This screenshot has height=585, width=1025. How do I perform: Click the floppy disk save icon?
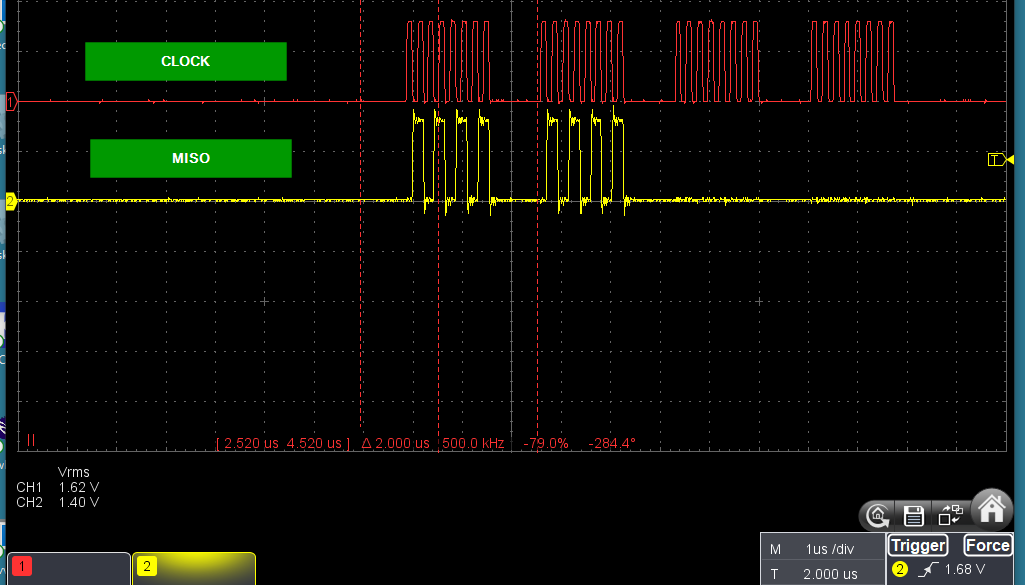point(912,515)
